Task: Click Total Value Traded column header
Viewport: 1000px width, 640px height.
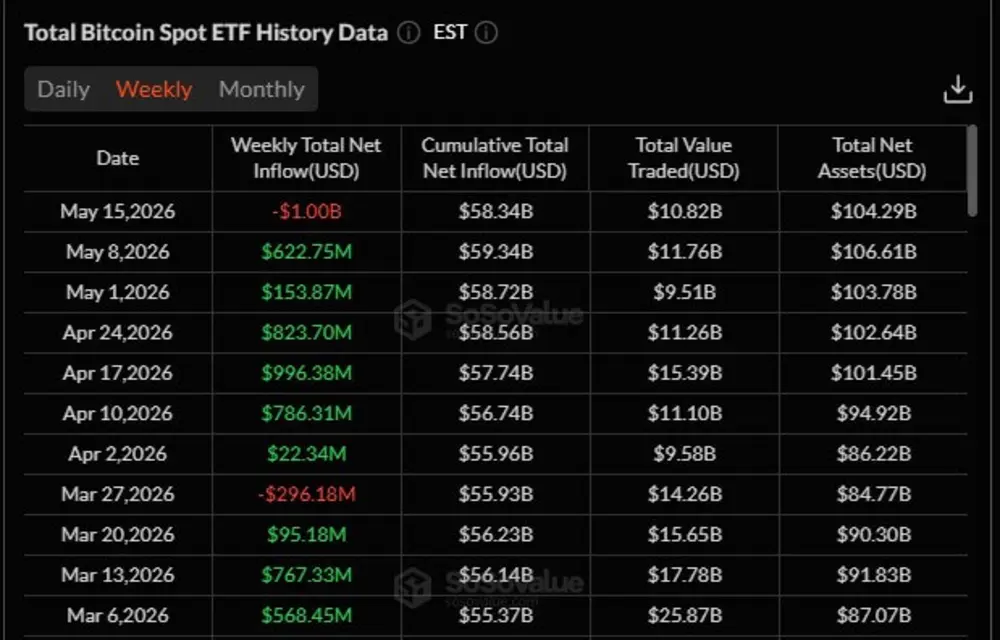Action: click(x=684, y=158)
